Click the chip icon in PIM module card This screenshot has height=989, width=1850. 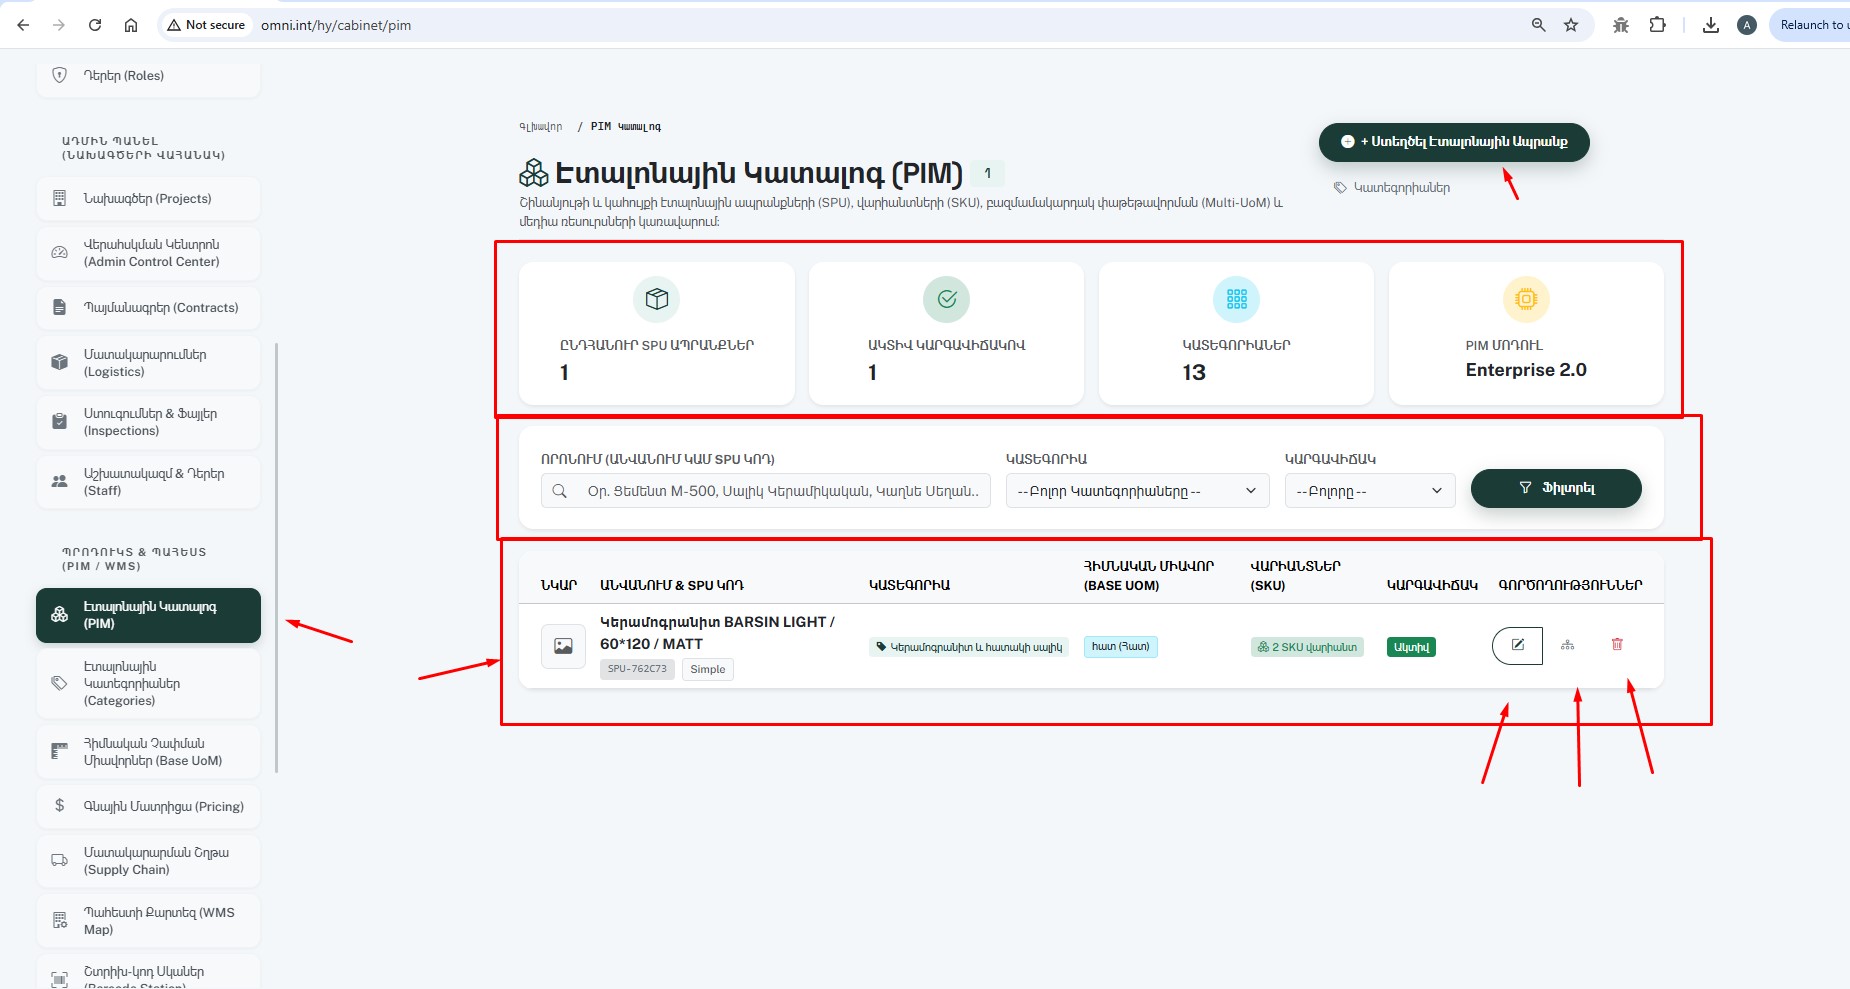[1526, 299]
